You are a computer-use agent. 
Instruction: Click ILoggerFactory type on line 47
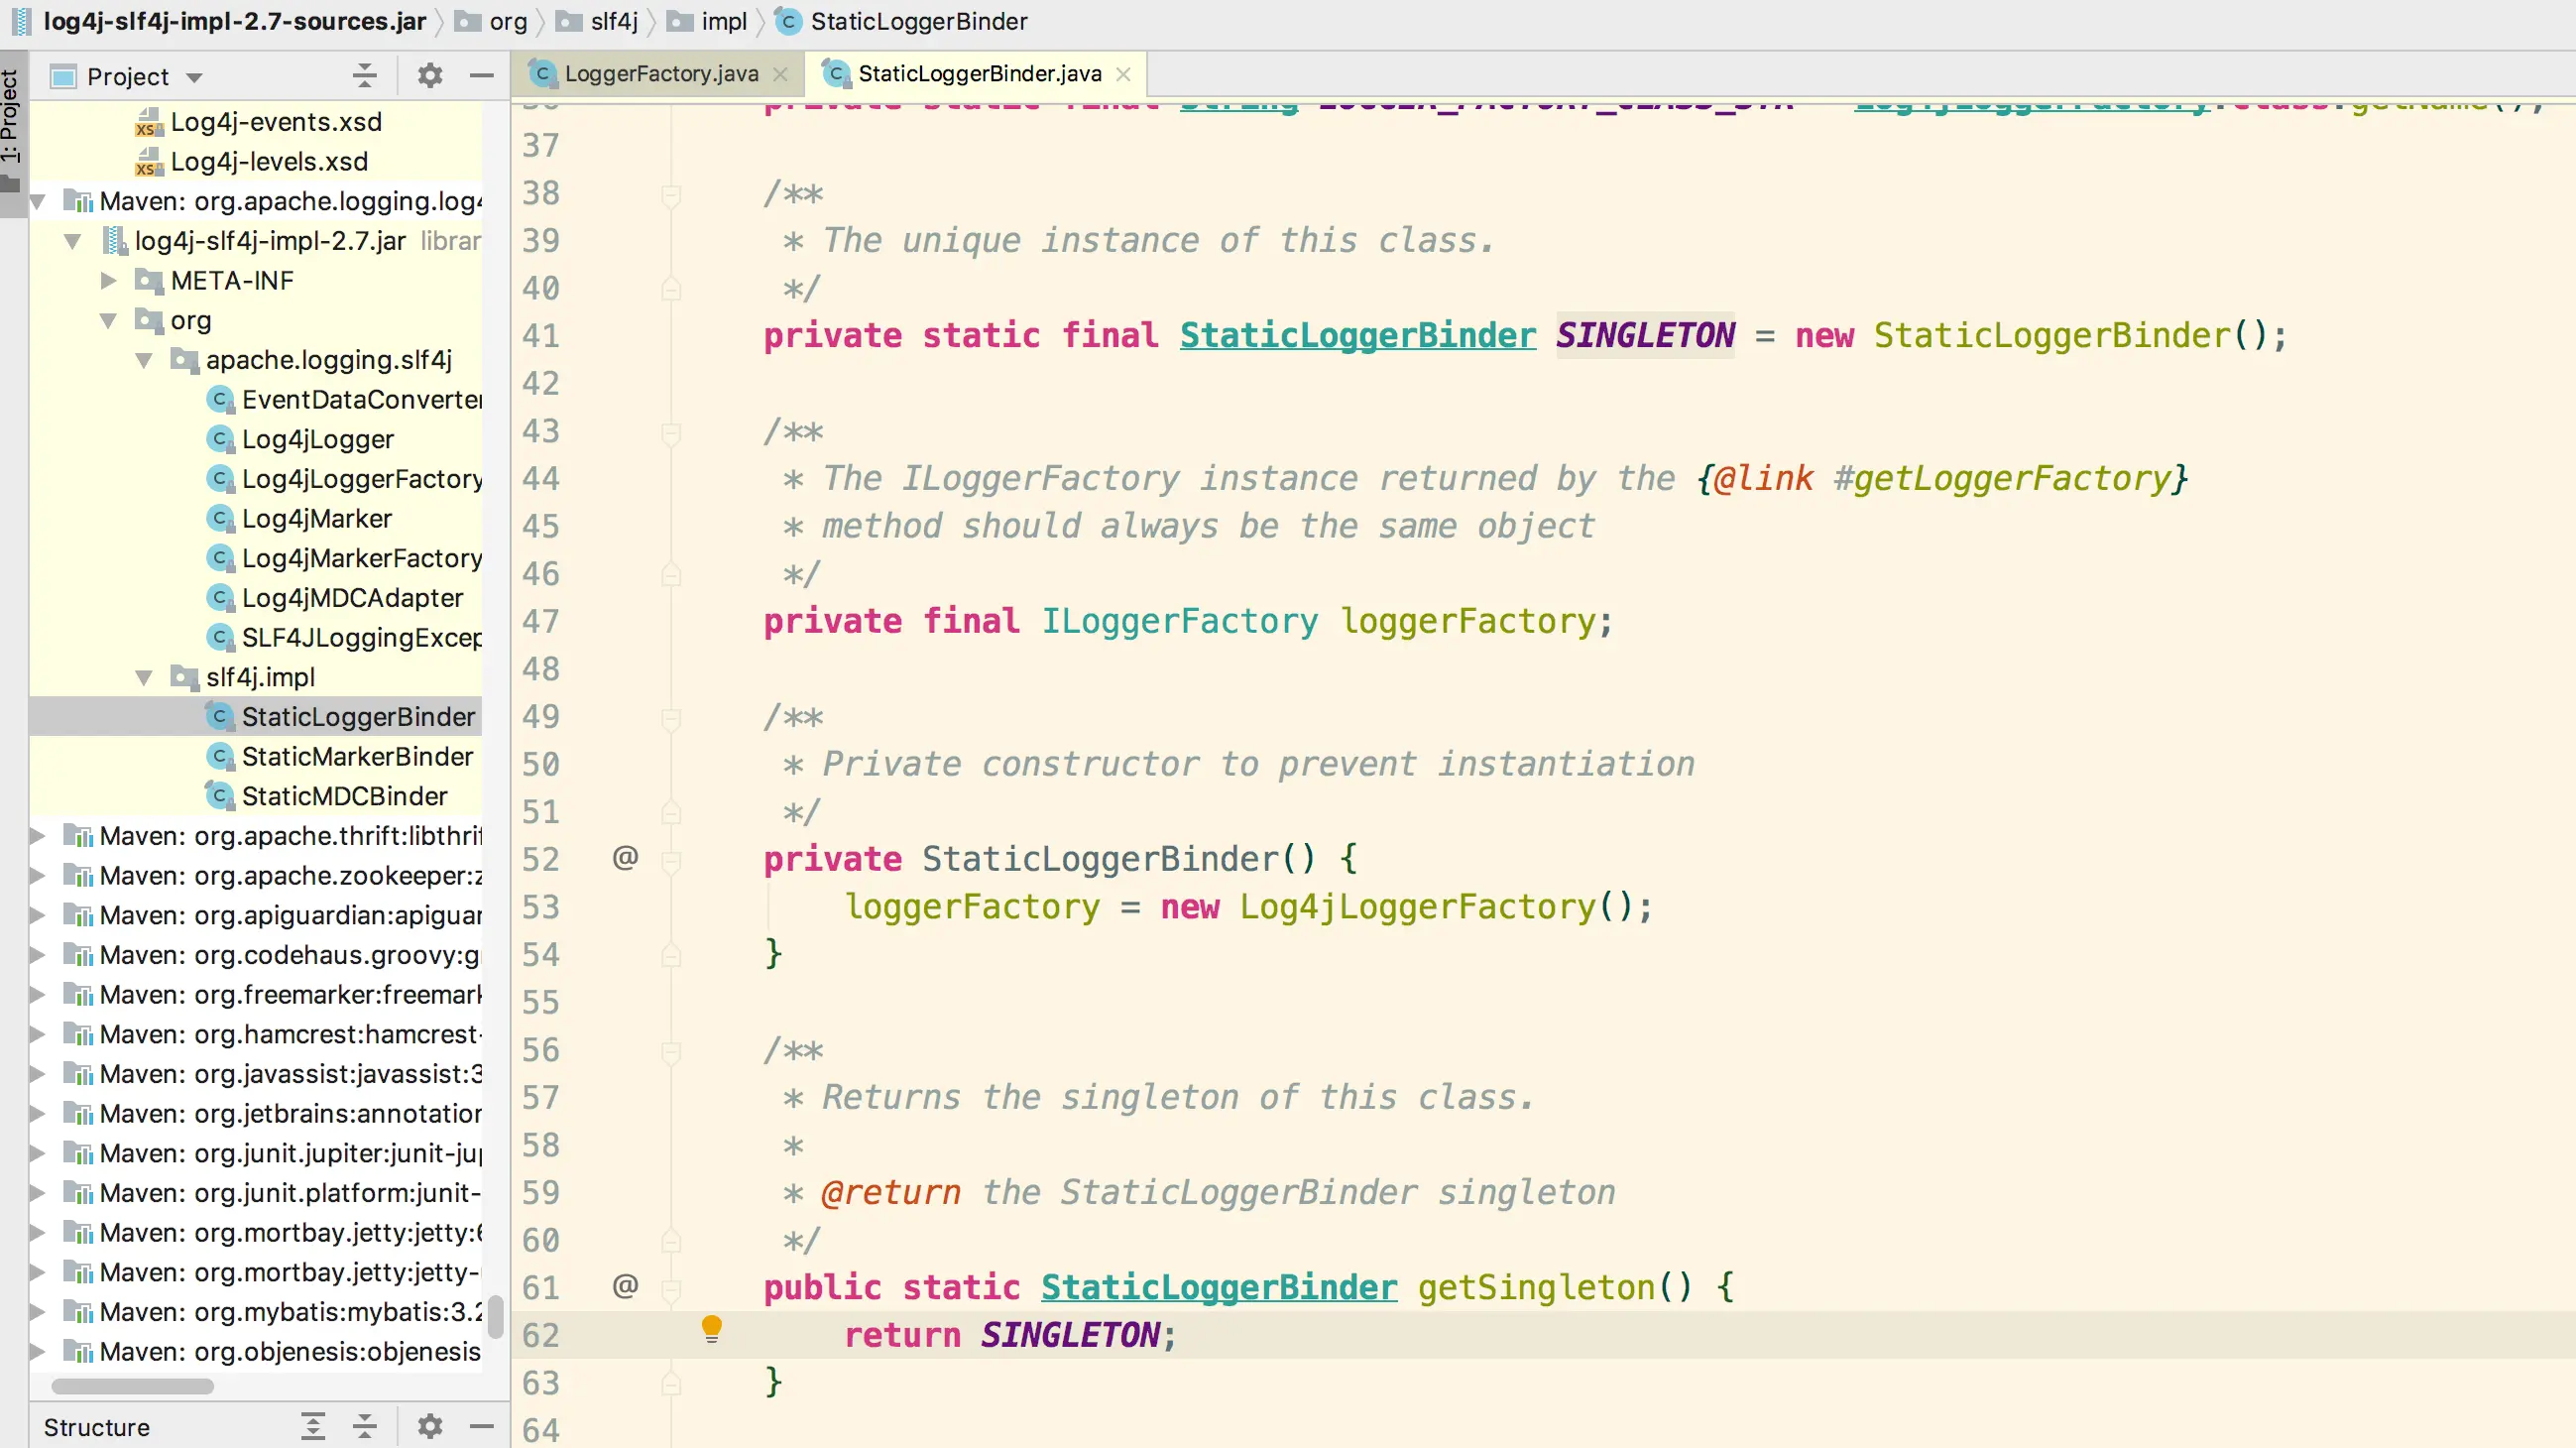[x=1180, y=621]
